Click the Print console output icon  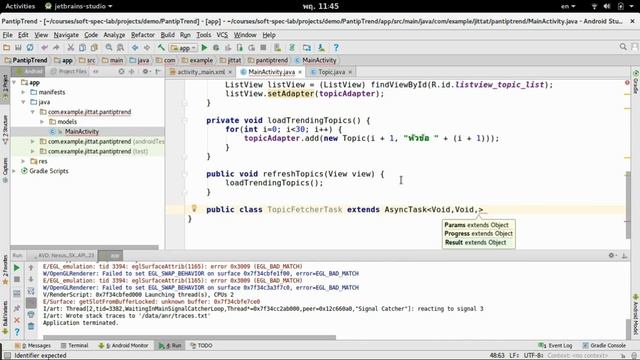coord(31,314)
